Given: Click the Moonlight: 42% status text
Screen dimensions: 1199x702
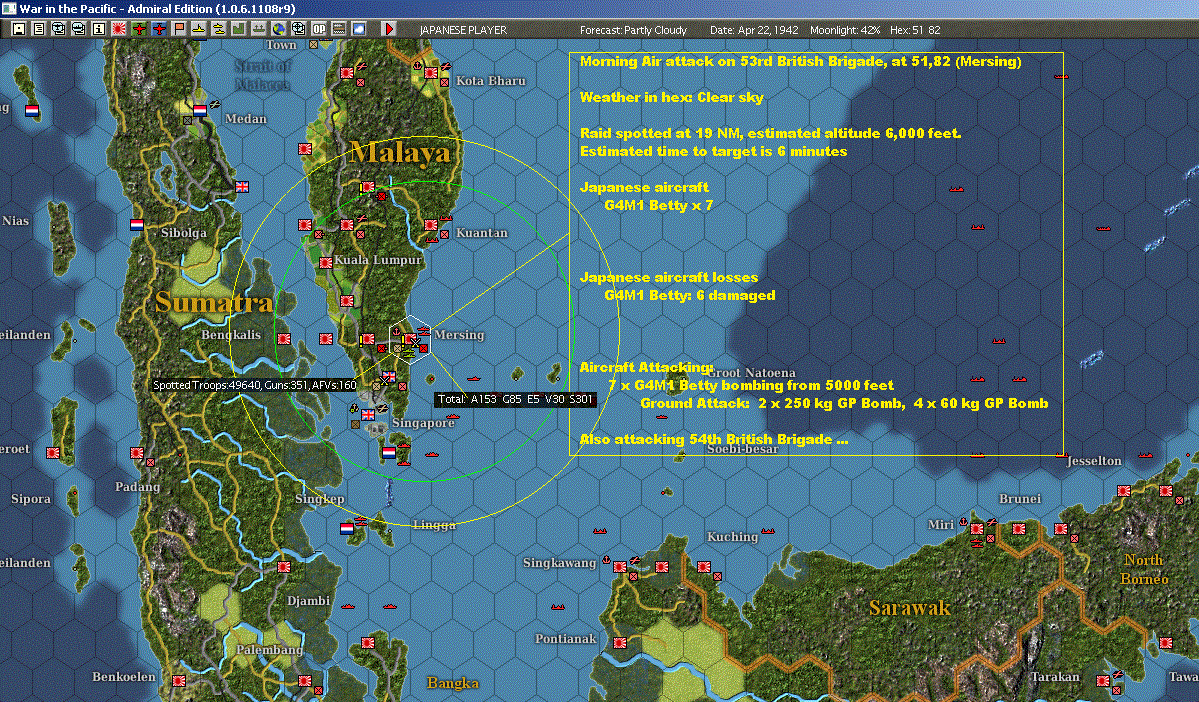Looking at the screenshot, I should (845, 30).
